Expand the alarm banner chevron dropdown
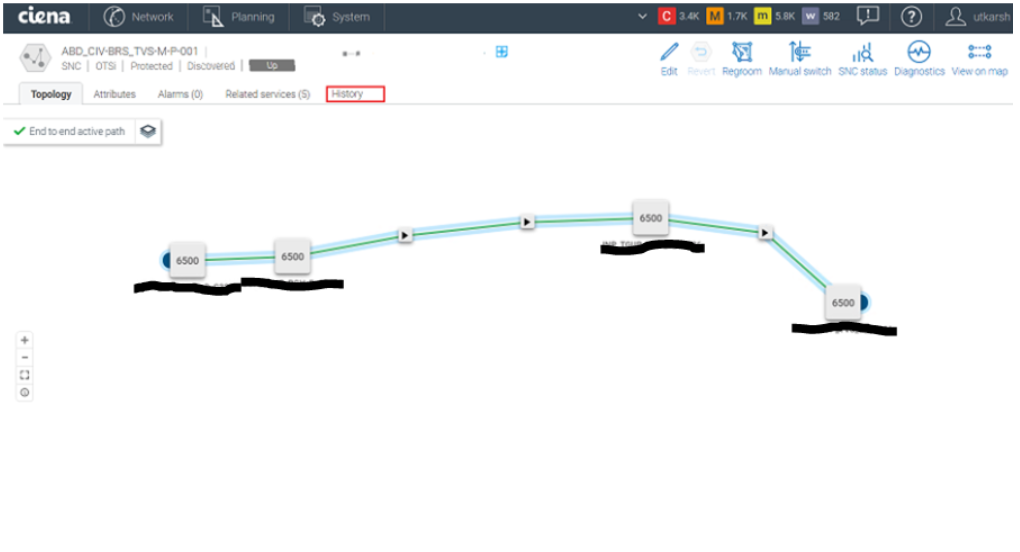 point(642,16)
